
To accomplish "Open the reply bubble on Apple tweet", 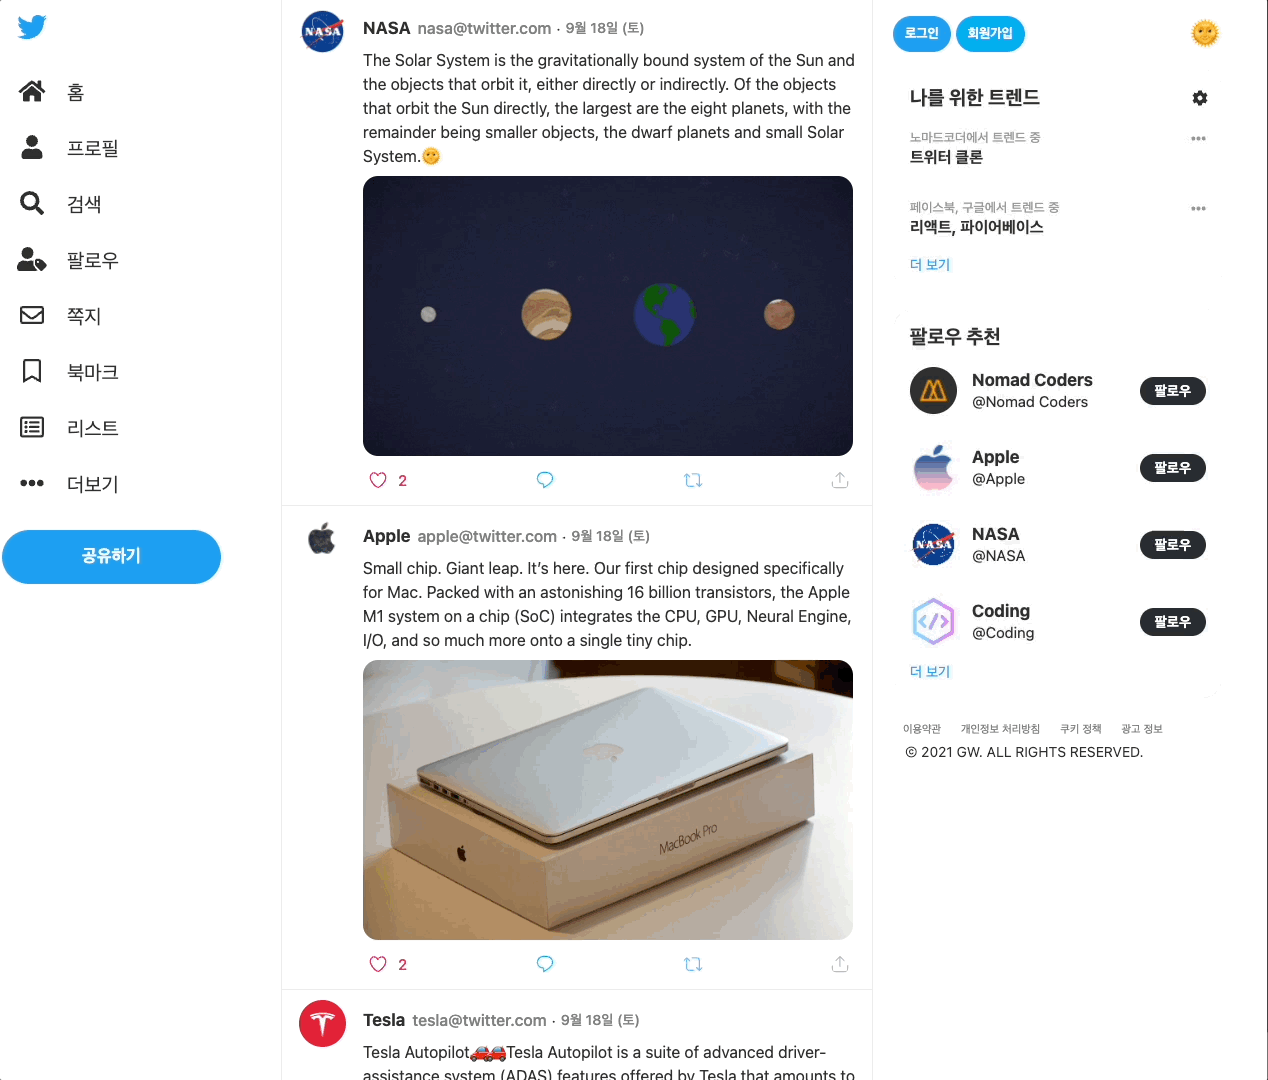I will tap(545, 964).
